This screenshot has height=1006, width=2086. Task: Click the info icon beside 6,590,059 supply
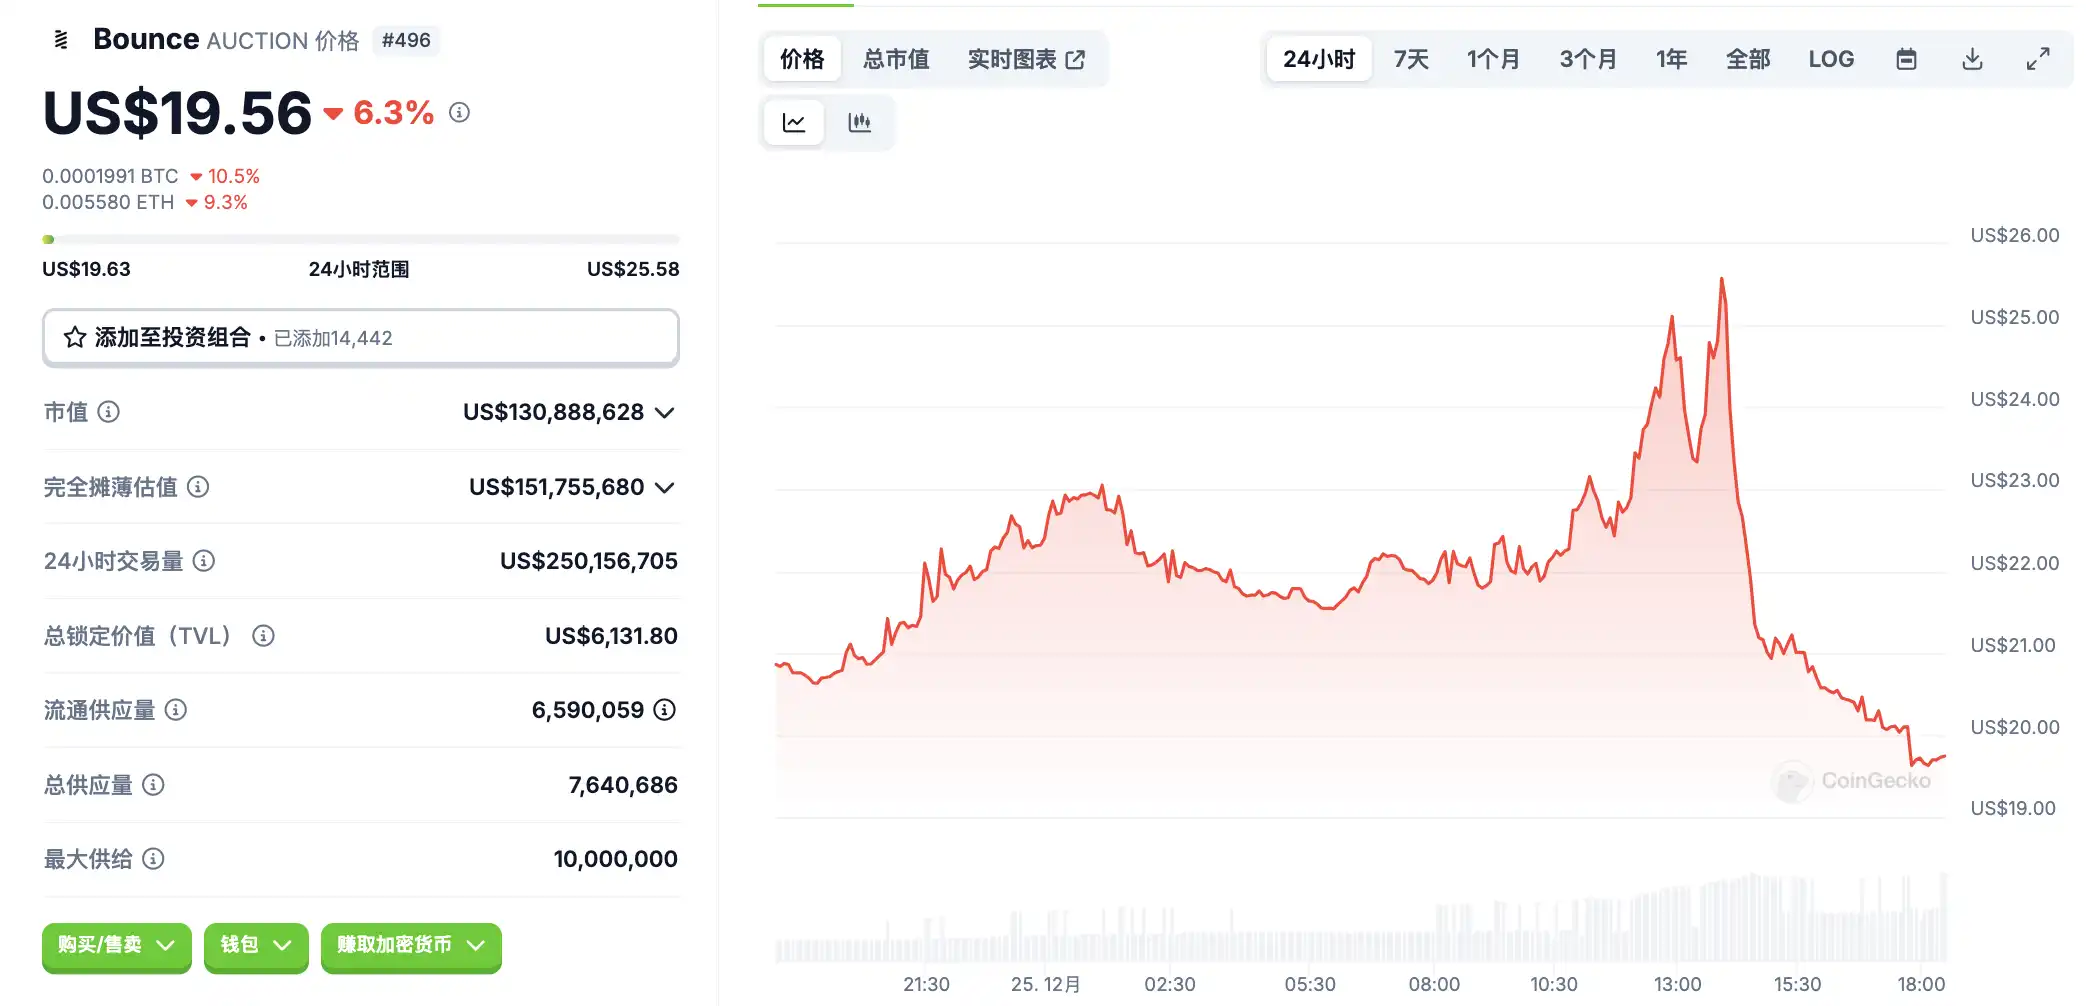click(665, 710)
